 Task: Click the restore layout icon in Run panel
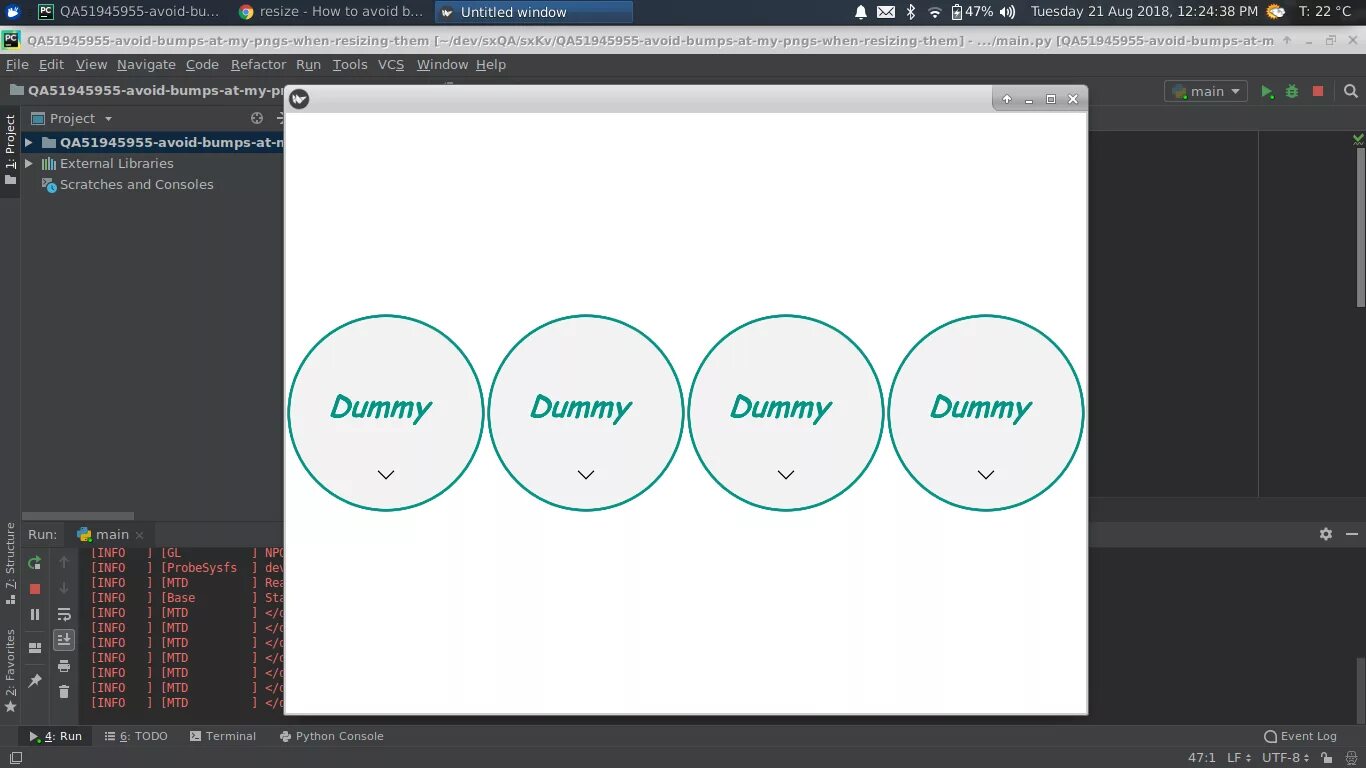click(35, 648)
